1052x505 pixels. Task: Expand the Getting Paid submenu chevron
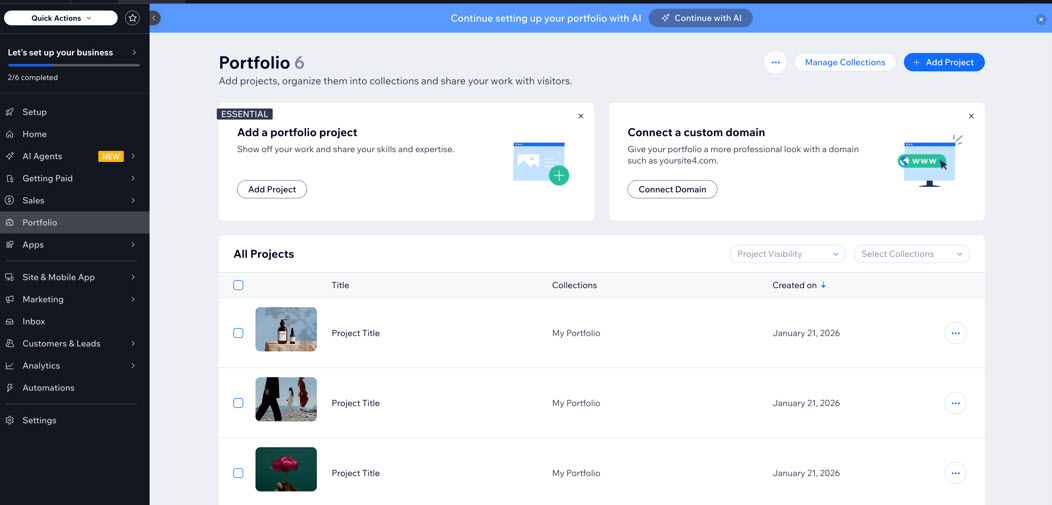tap(133, 178)
